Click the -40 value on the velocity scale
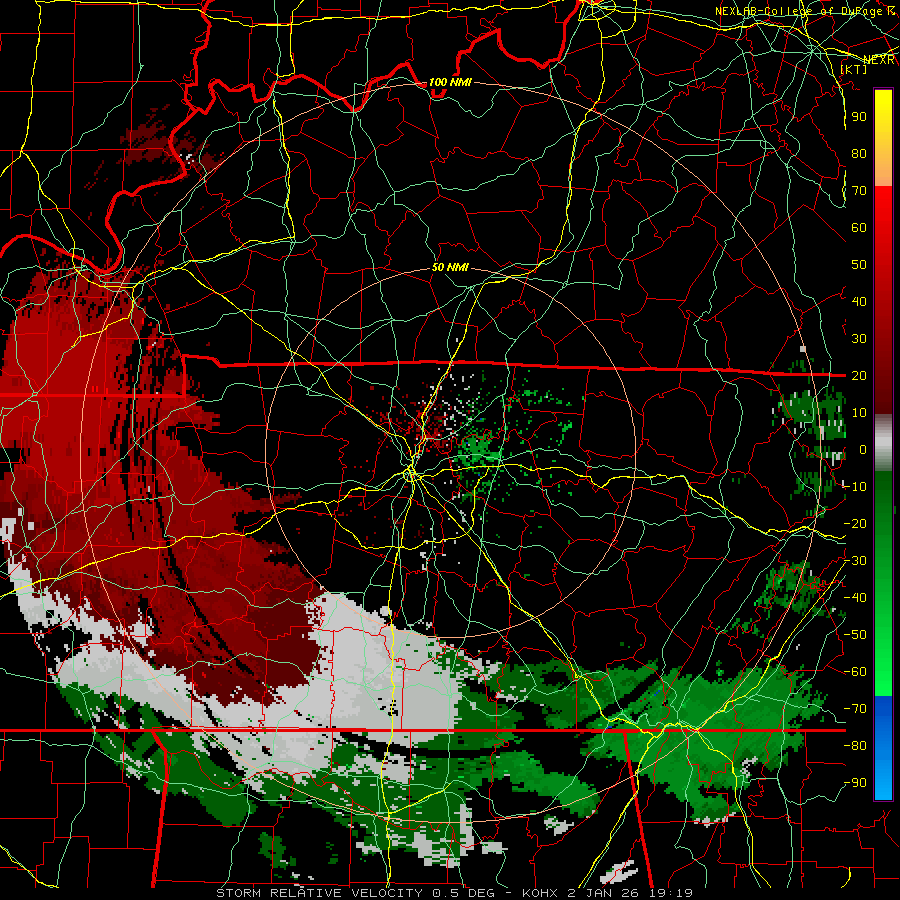 tap(855, 598)
